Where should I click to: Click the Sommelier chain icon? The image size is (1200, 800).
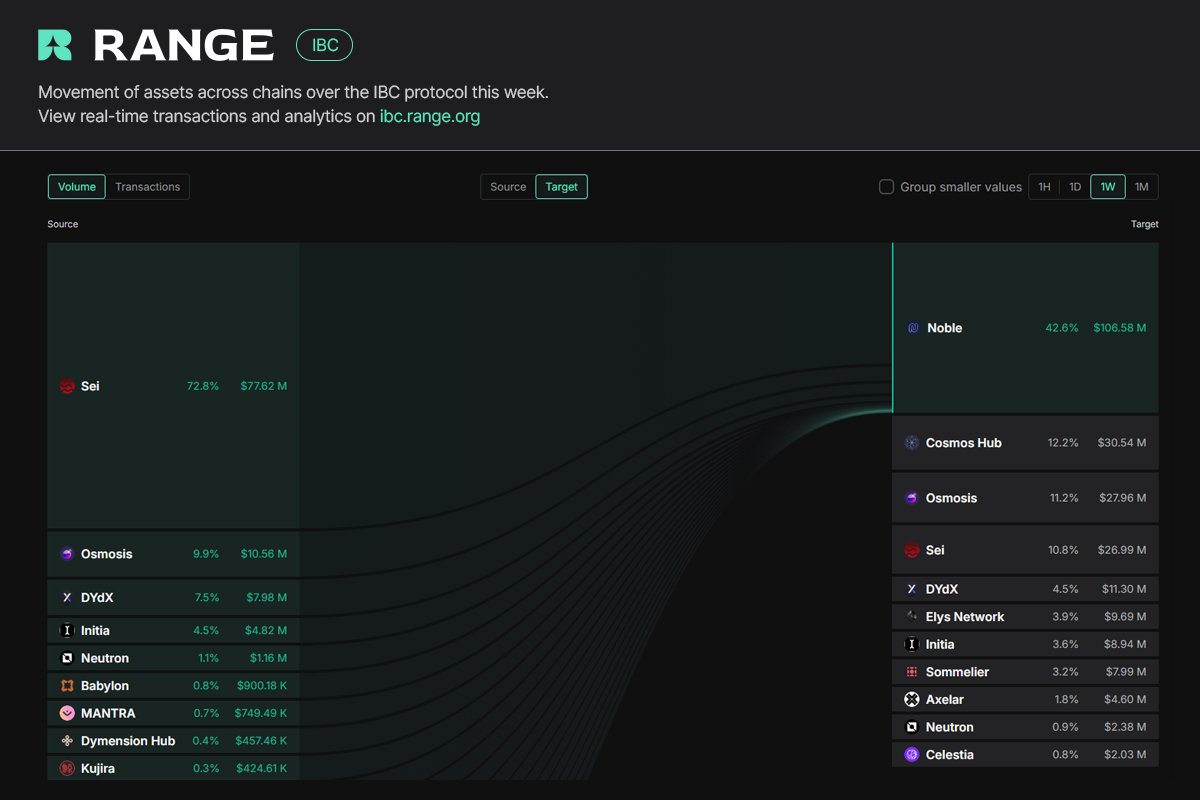pos(912,672)
